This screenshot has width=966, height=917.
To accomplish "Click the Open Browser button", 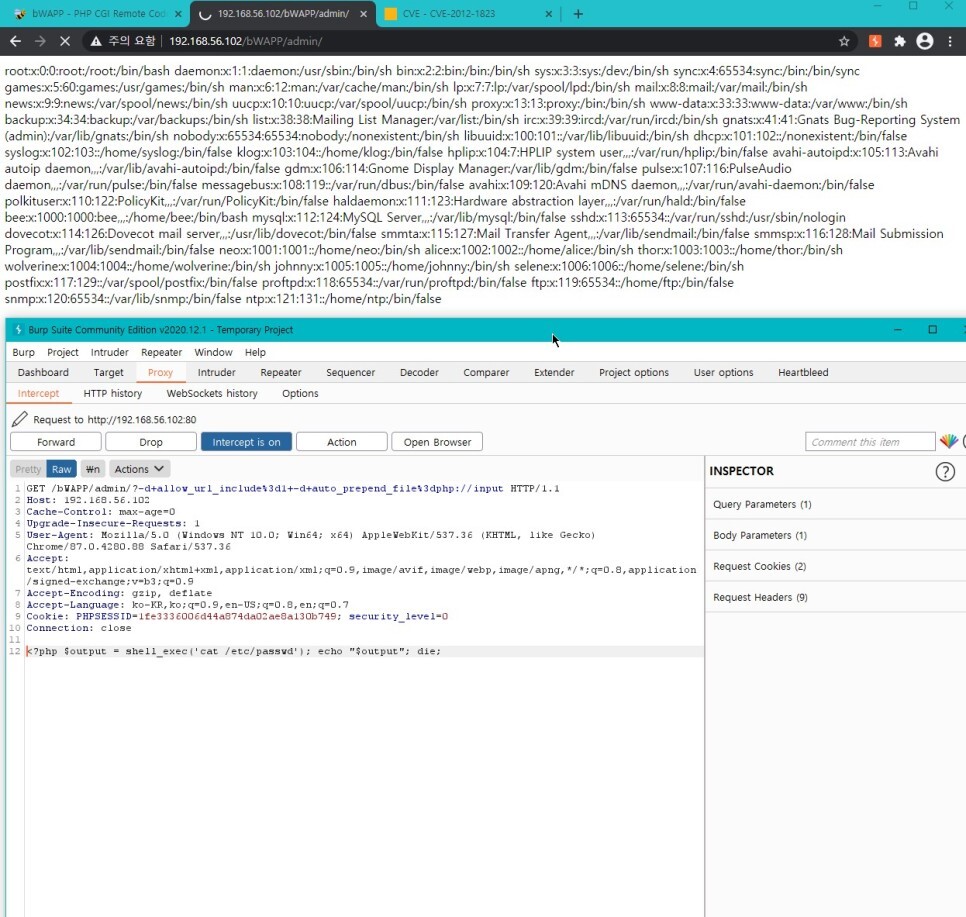I will click(437, 442).
